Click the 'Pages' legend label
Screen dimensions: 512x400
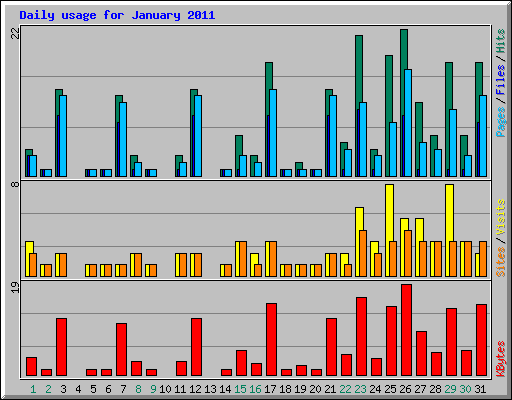(501, 122)
